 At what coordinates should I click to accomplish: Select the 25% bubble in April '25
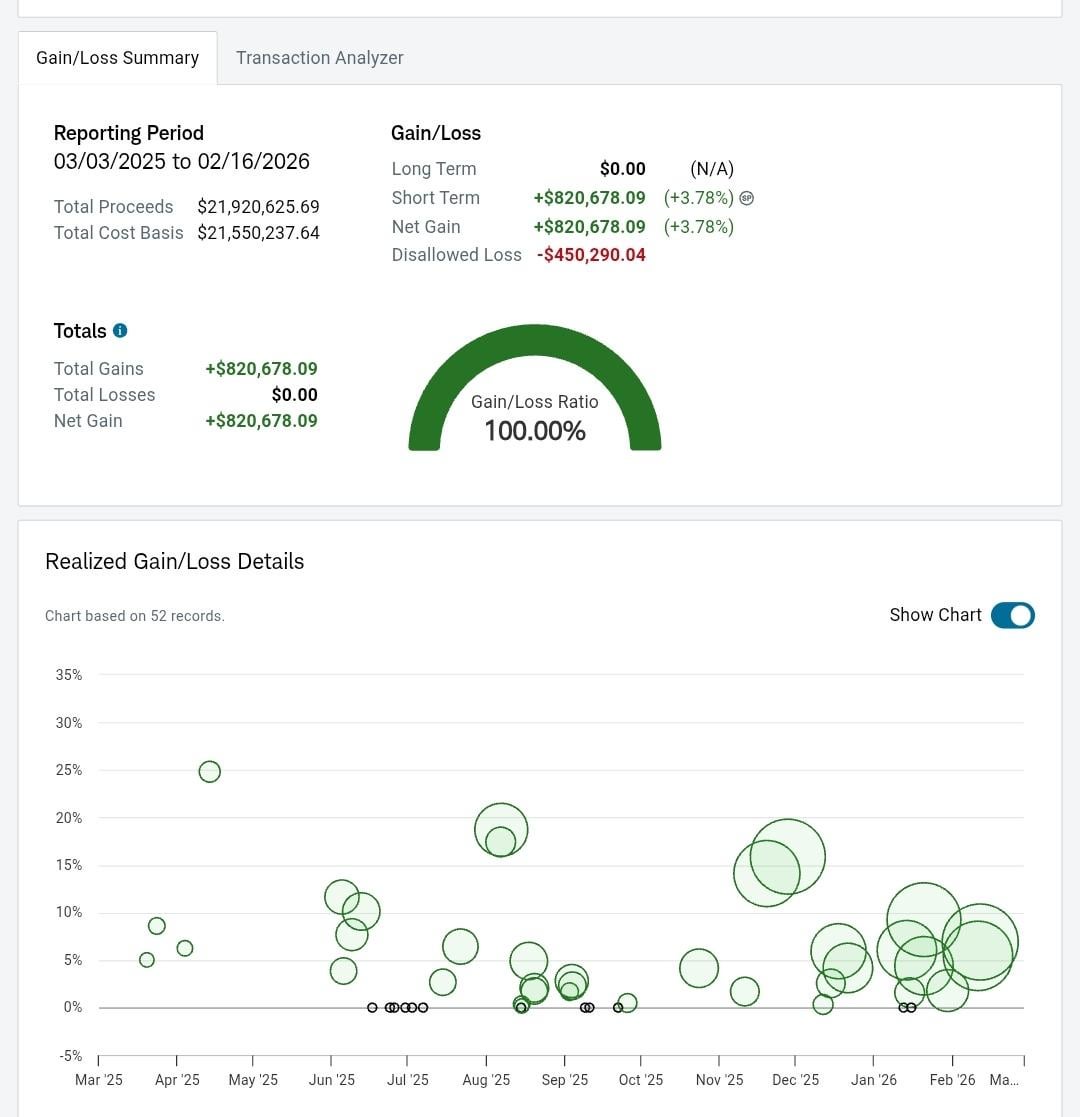(209, 771)
